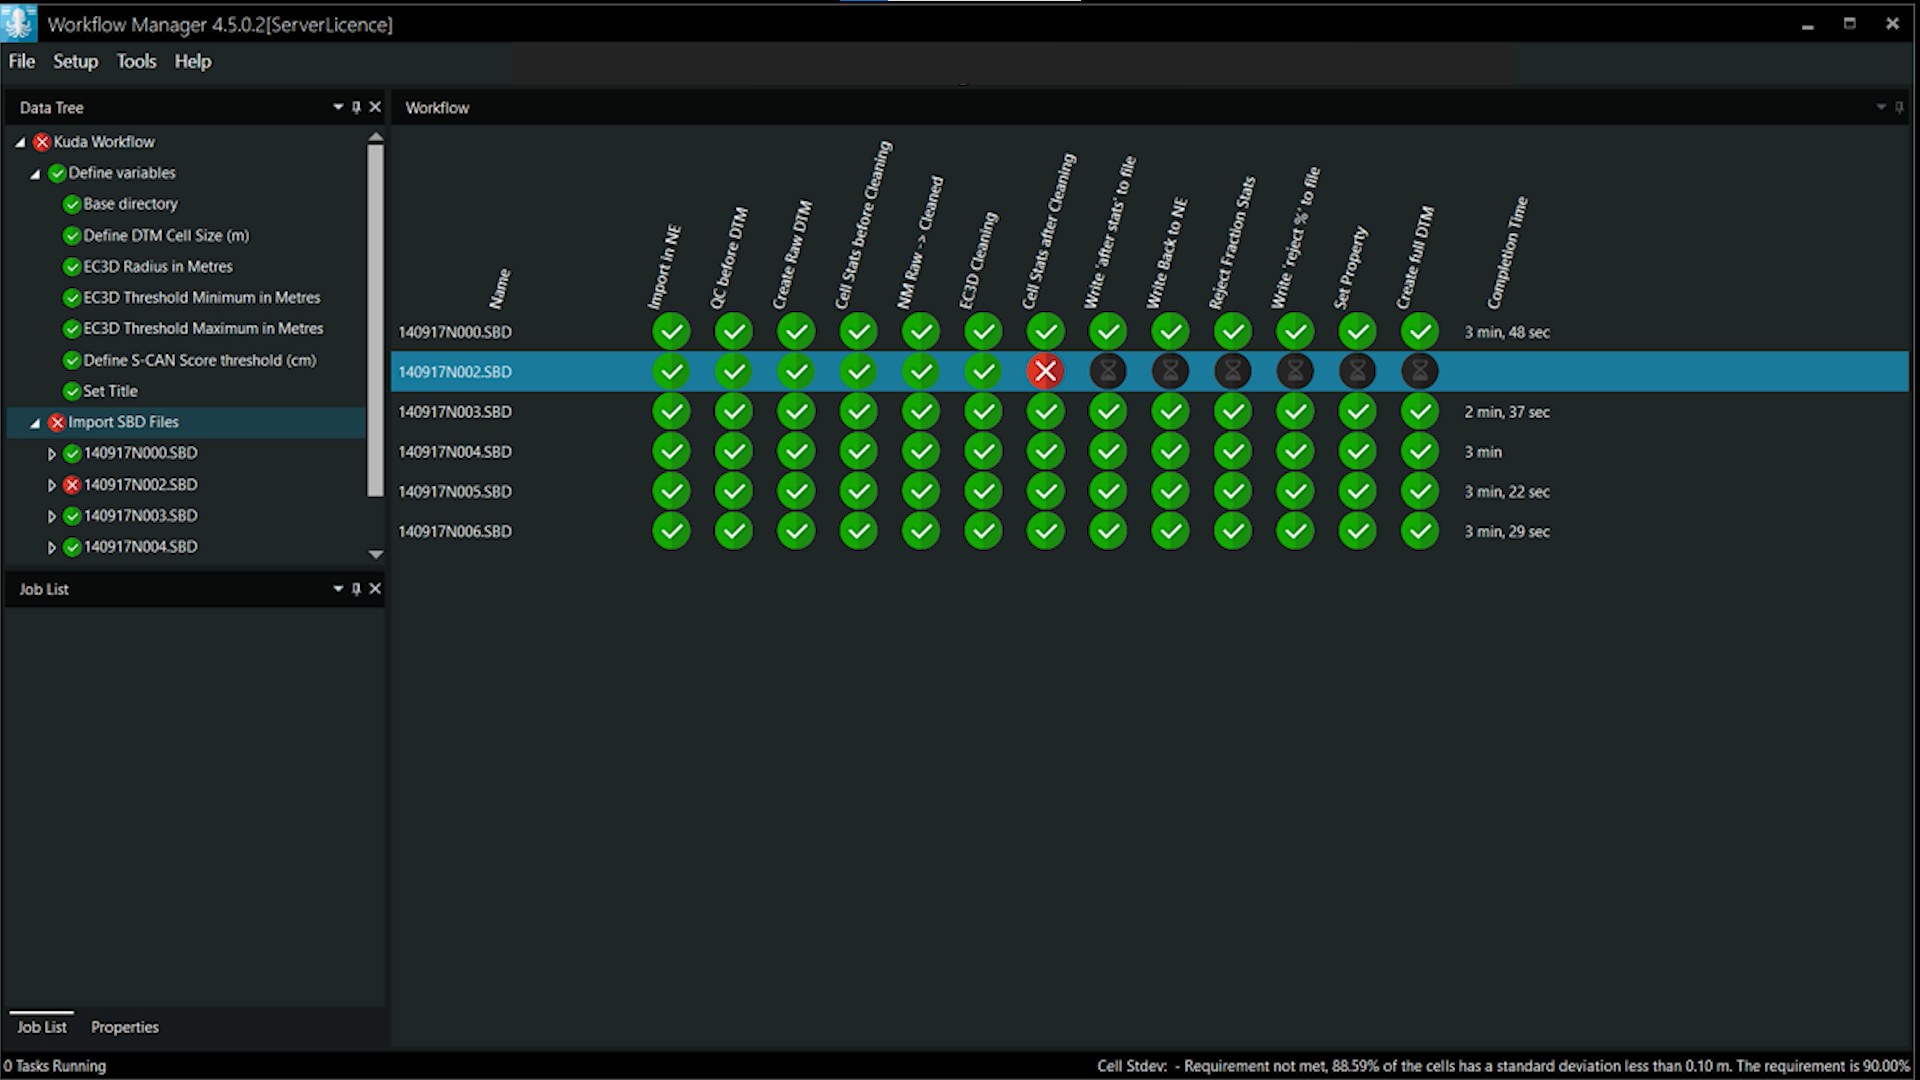
Task: Click the Name column header
Action: [x=500, y=288]
